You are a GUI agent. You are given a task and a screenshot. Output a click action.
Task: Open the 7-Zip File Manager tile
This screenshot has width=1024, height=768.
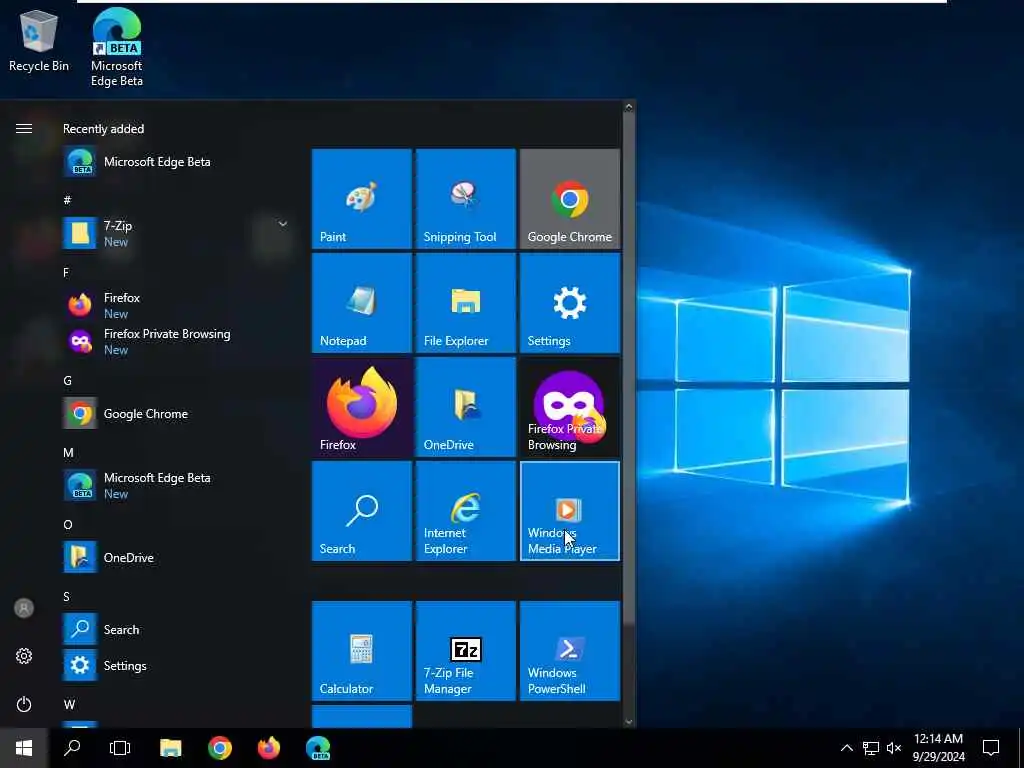coord(466,650)
